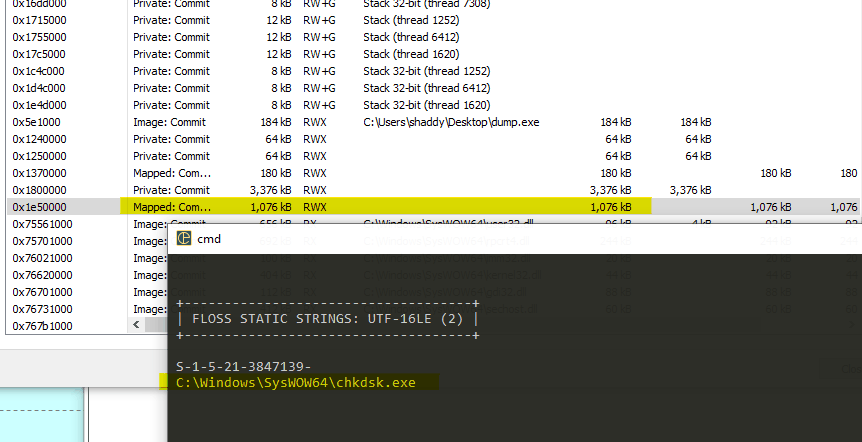The width and height of the screenshot is (862, 442).
Task: Select the 0x76701000 address row
Action: coord(42,292)
